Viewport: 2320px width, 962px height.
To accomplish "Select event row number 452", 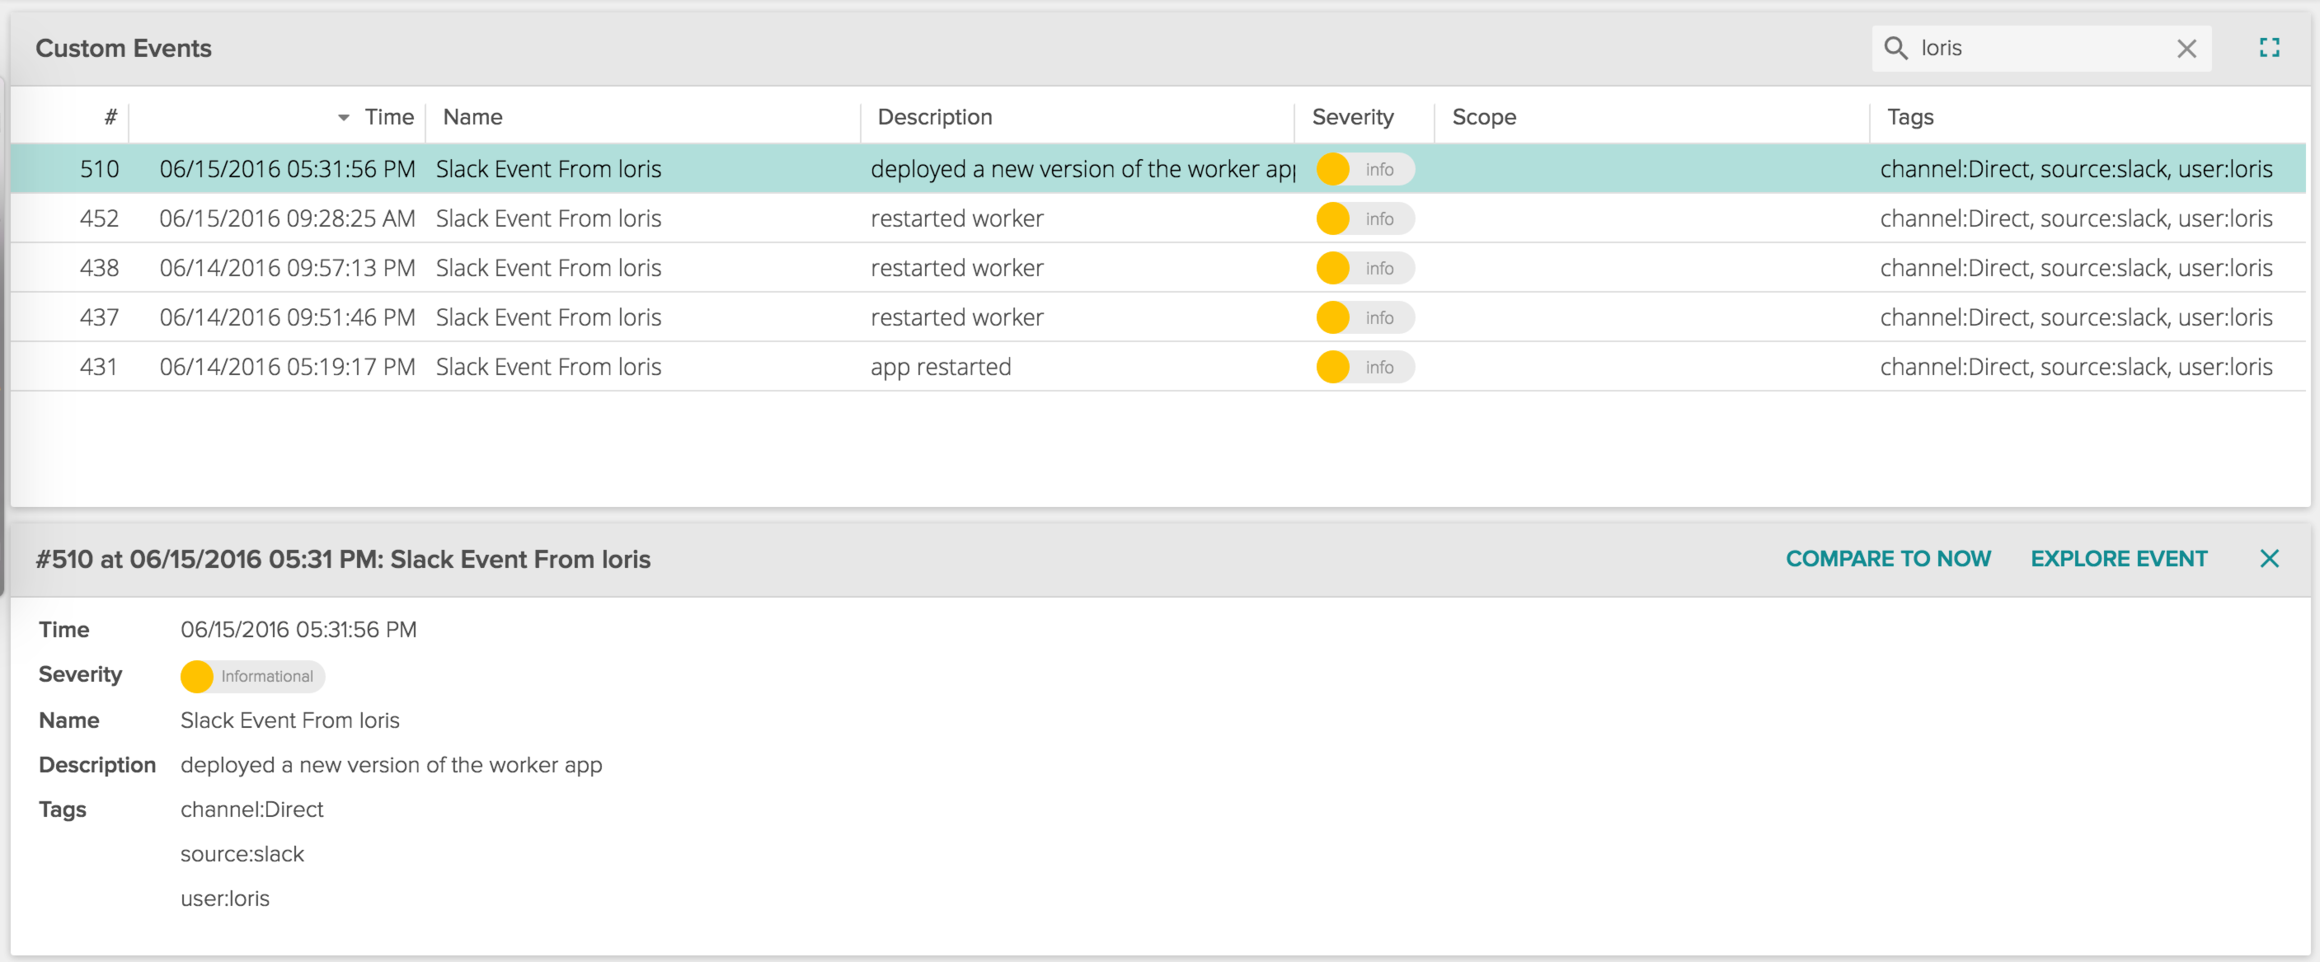I will [x=1158, y=218].
